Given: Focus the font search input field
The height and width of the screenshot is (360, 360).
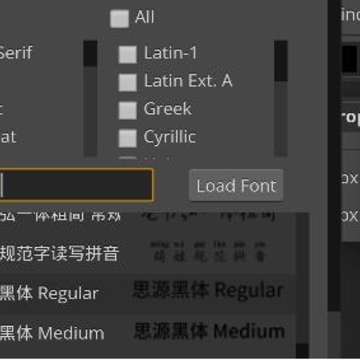Looking at the screenshot, I should pos(76,185).
